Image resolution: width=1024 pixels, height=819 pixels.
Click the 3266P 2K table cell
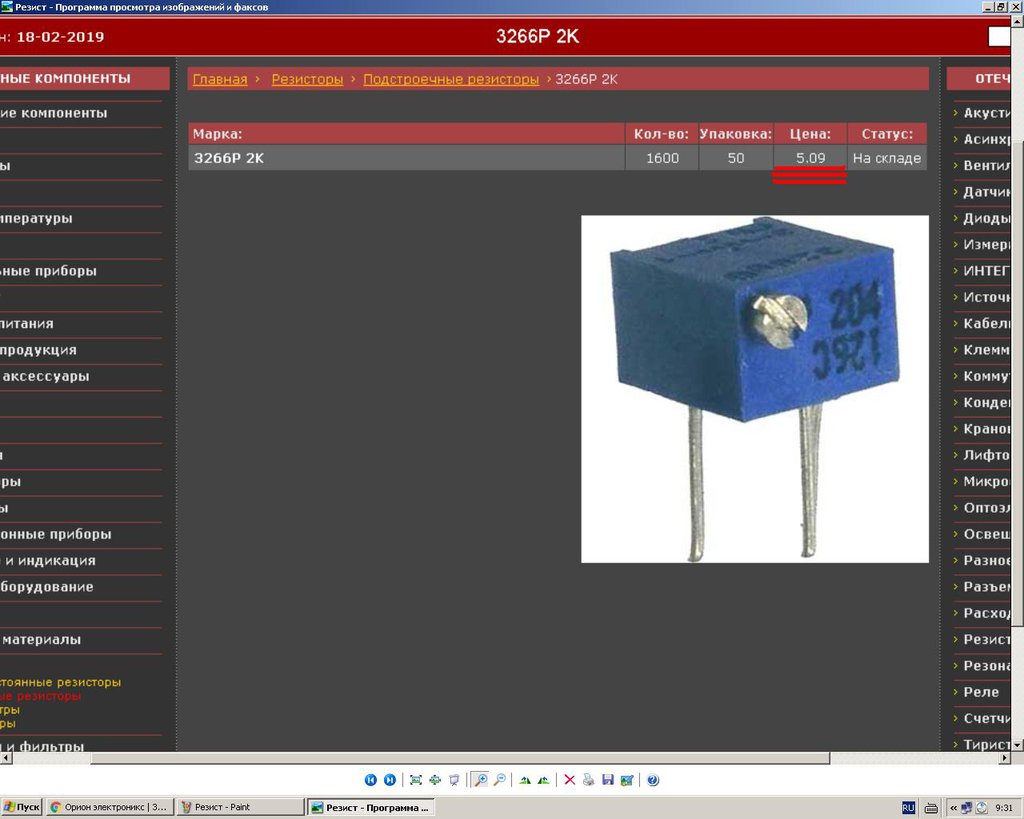click(406, 158)
